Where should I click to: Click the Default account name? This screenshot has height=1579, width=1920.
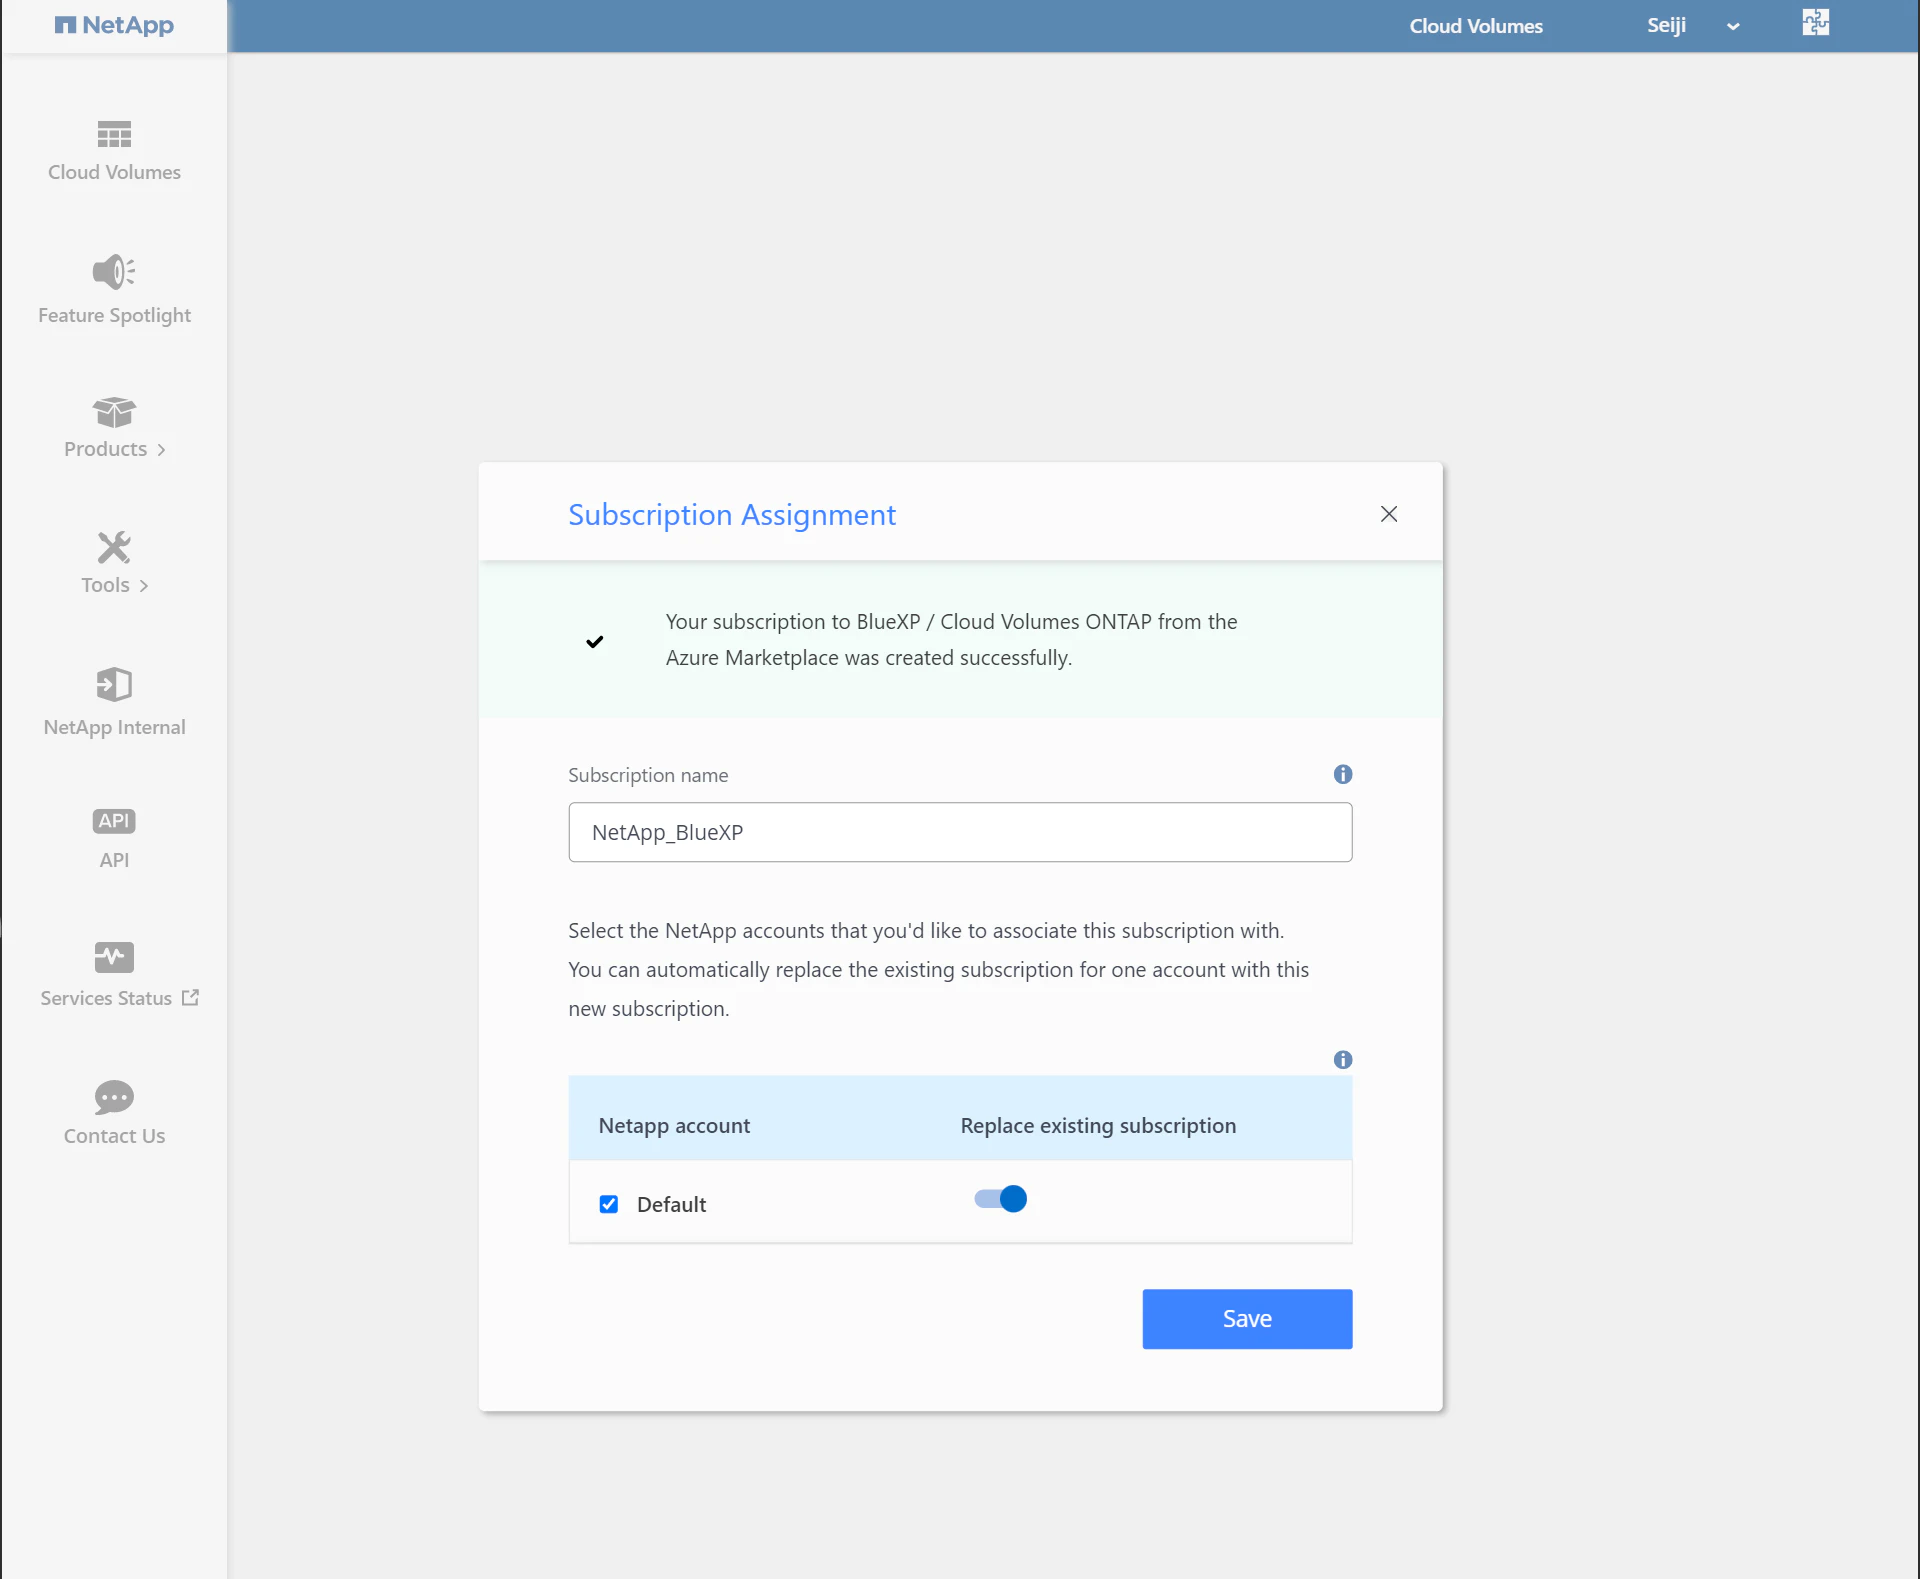coord(671,1204)
